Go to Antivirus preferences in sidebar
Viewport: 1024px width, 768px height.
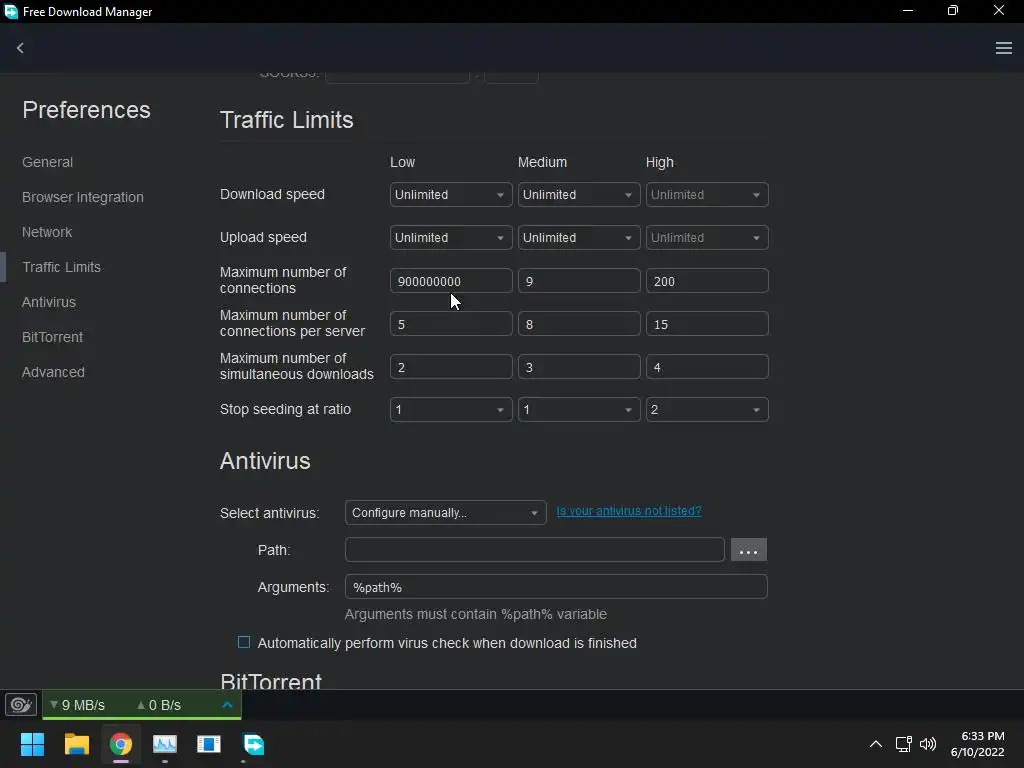(x=49, y=302)
